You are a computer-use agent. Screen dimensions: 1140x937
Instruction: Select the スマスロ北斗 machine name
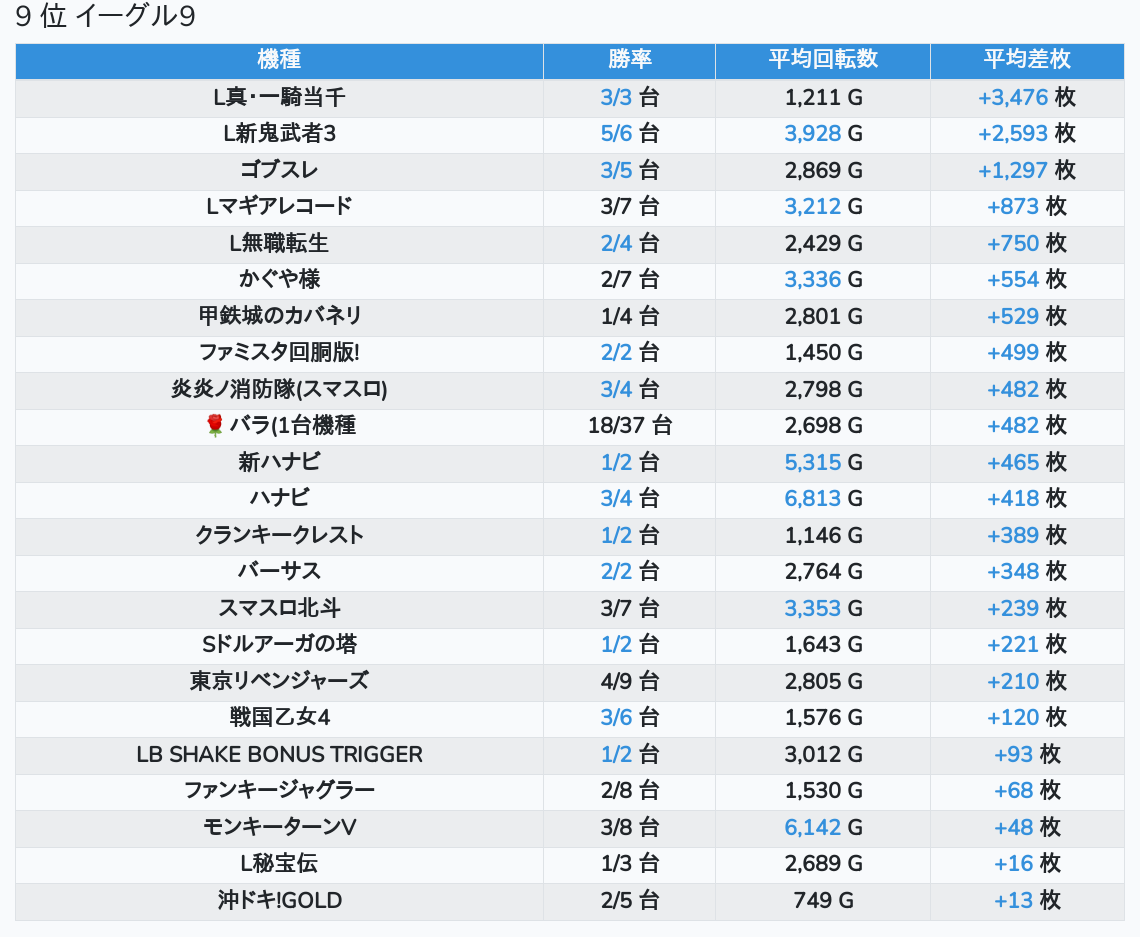click(x=279, y=608)
